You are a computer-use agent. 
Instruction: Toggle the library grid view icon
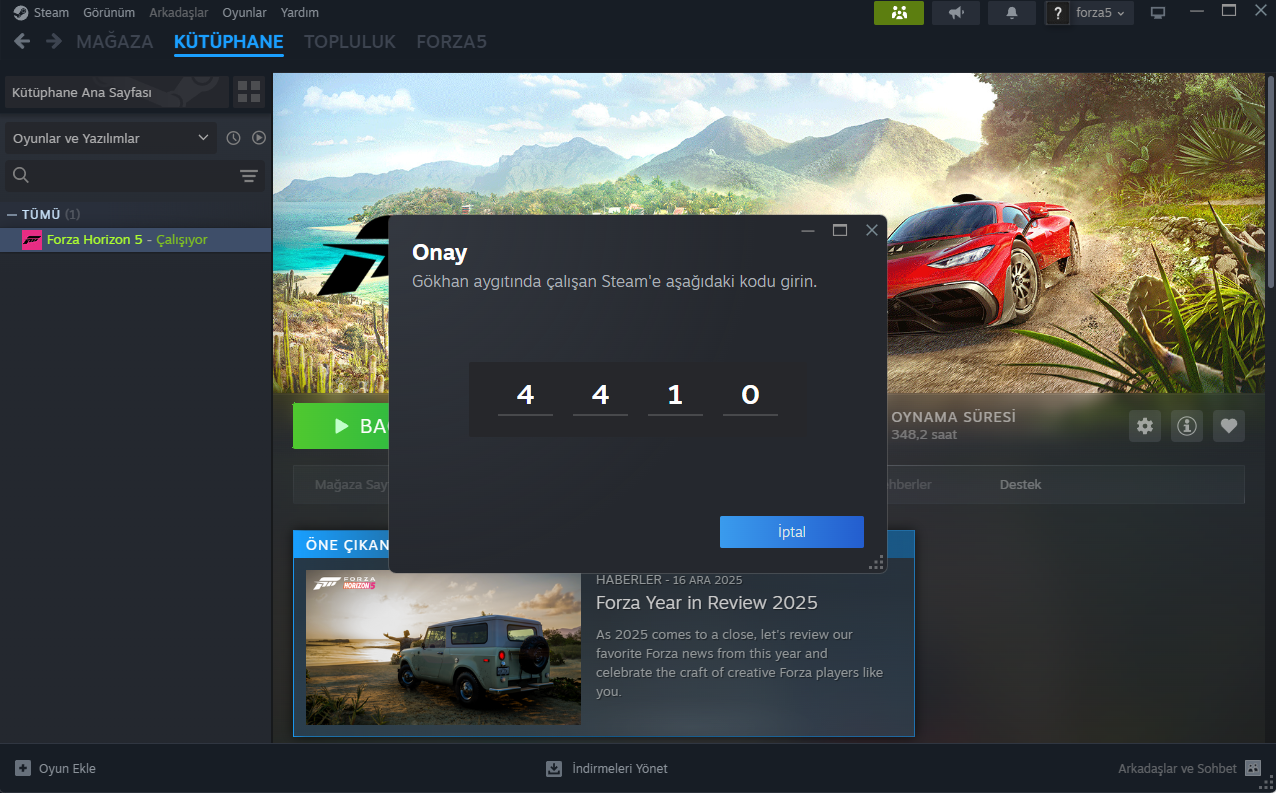point(248,93)
